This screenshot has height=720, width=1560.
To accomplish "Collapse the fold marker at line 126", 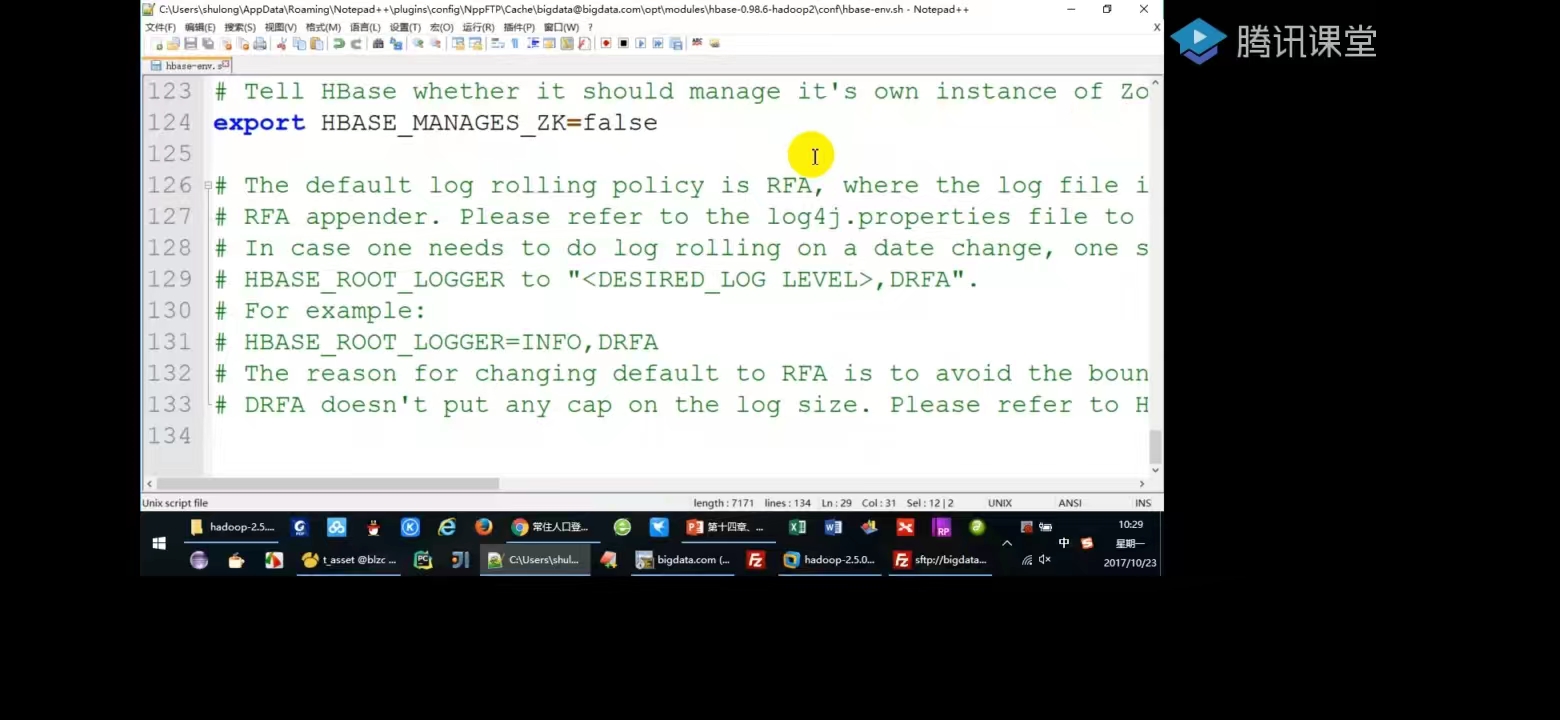I will 208,185.
